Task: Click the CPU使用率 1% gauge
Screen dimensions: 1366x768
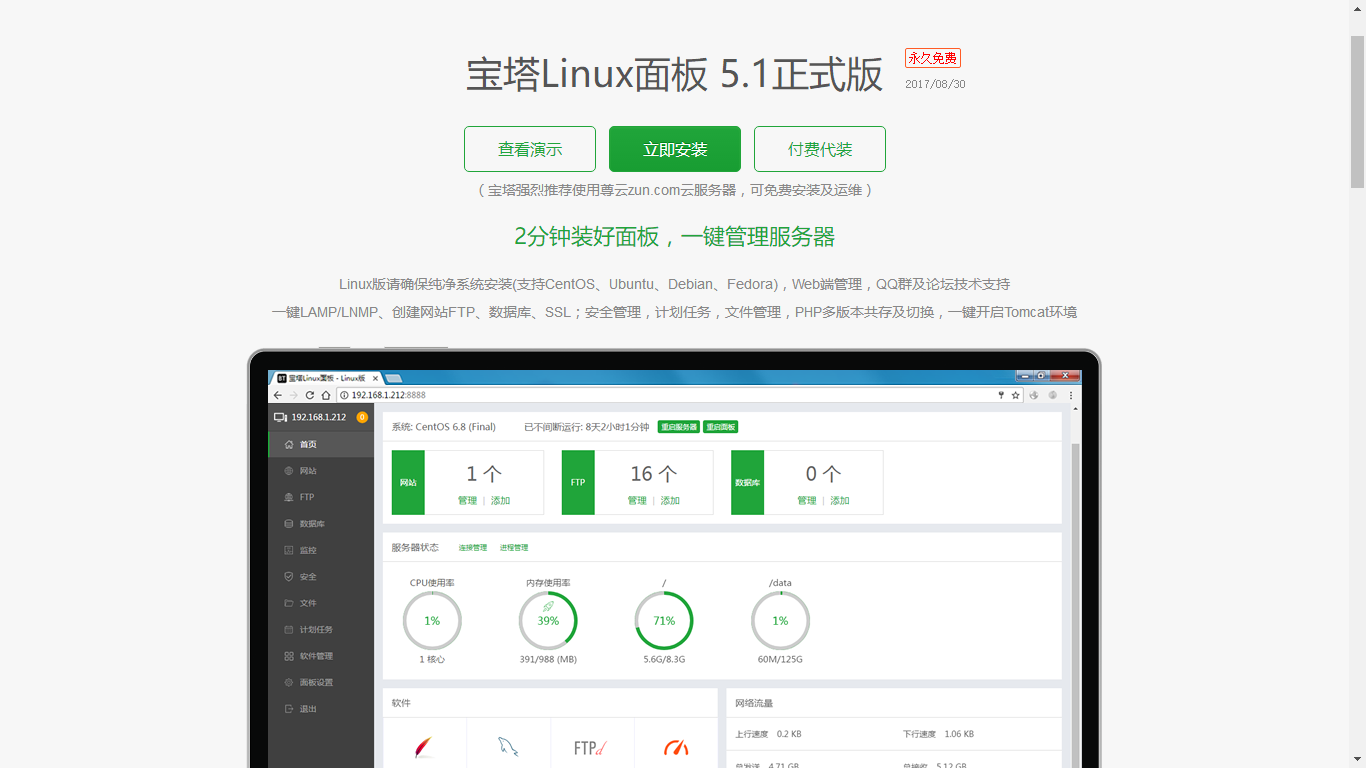Action: click(x=432, y=621)
